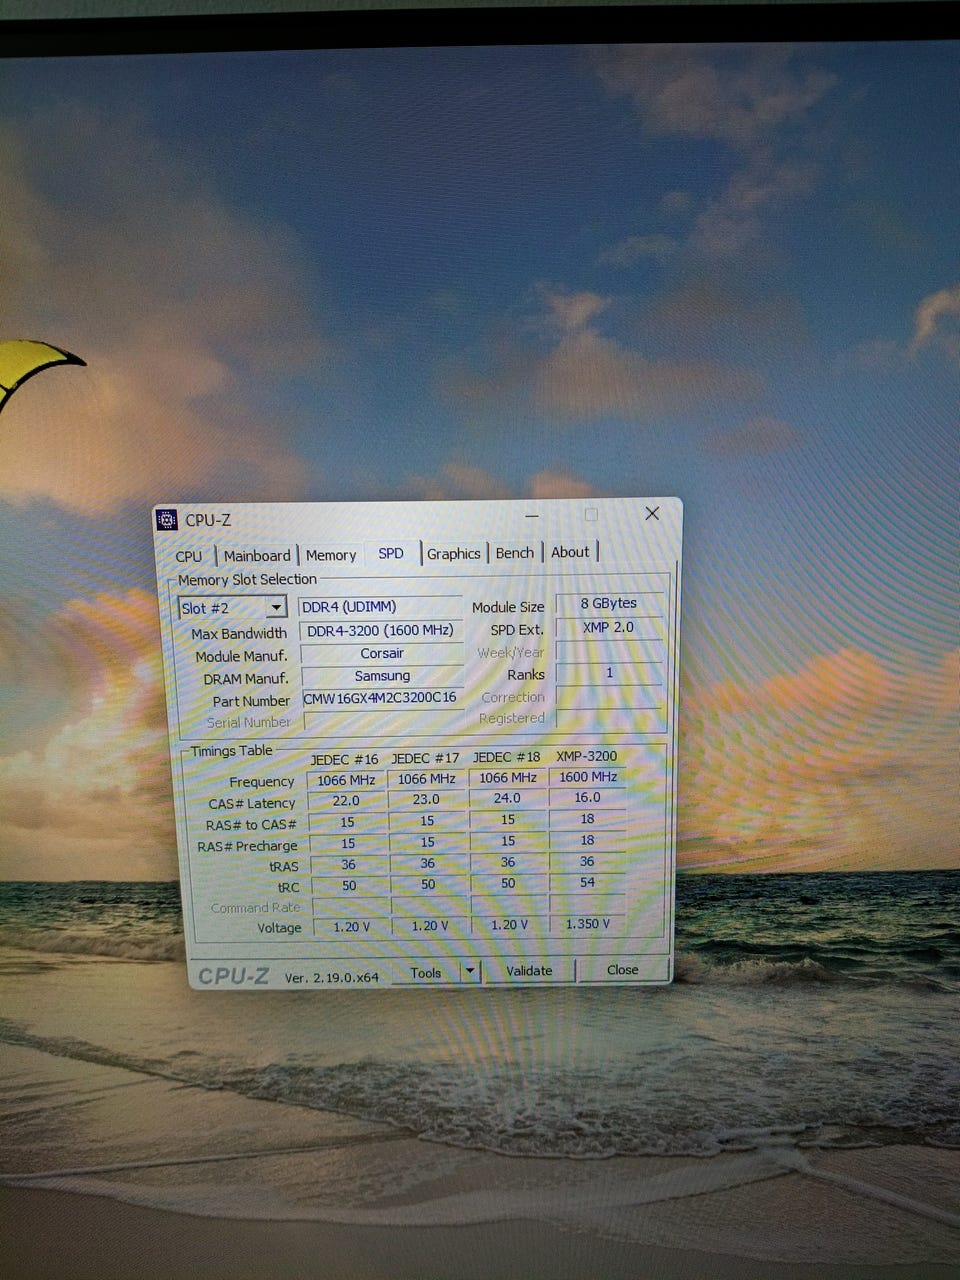960x1280 pixels.
Task: Click the JEDEC #18 column header
Action: click(x=506, y=757)
